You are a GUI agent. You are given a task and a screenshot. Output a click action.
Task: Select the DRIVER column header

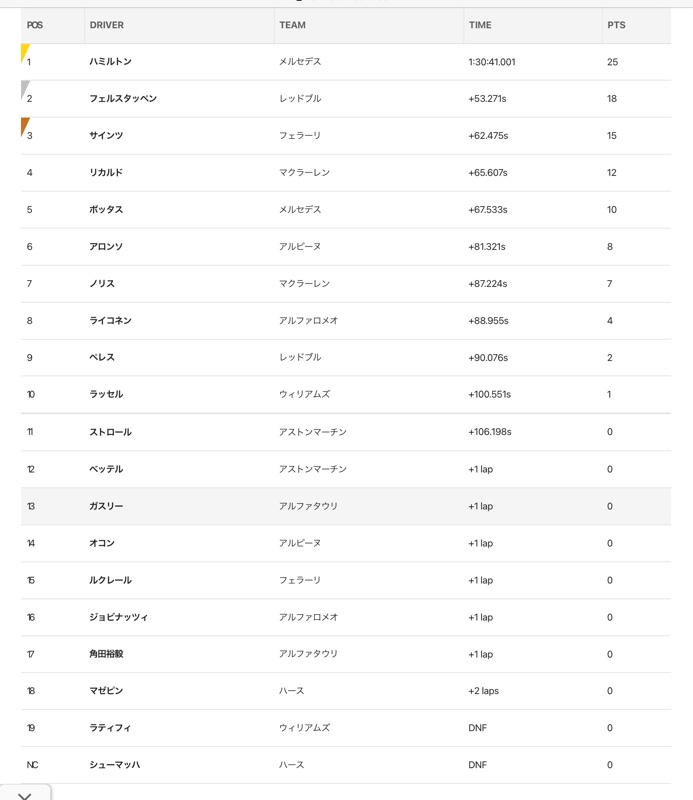(x=107, y=25)
